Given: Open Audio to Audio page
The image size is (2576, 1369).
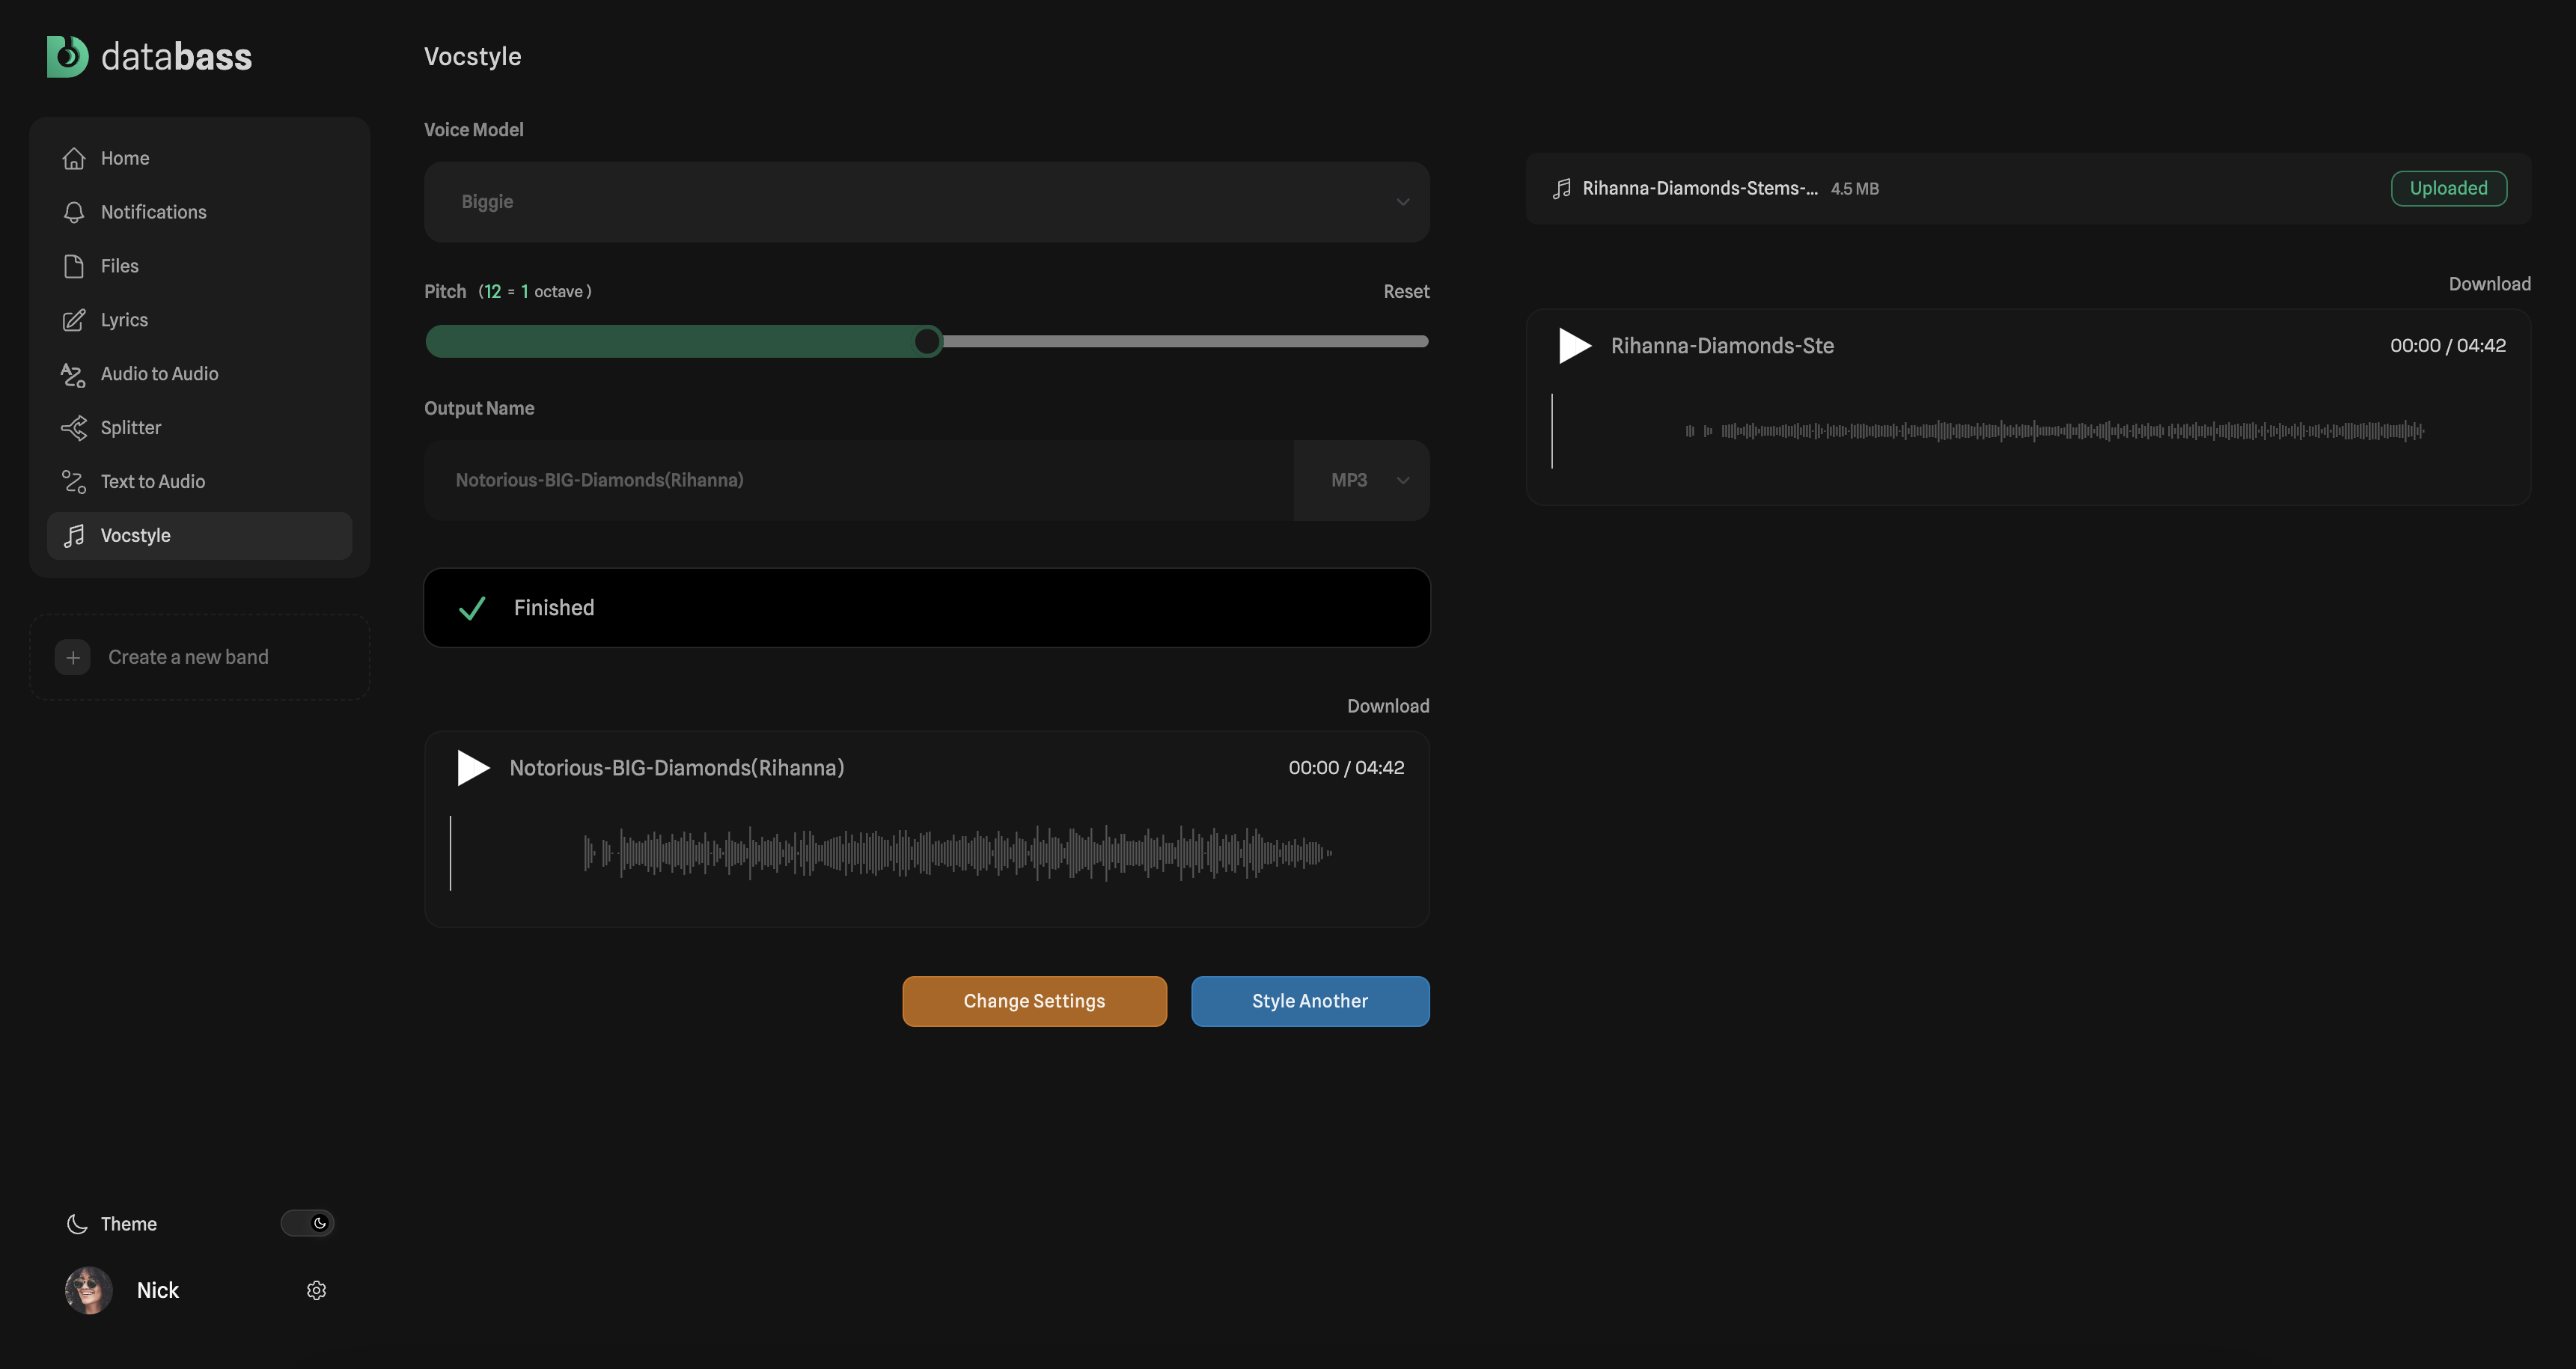Looking at the screenshot, I should pos(200,374).
